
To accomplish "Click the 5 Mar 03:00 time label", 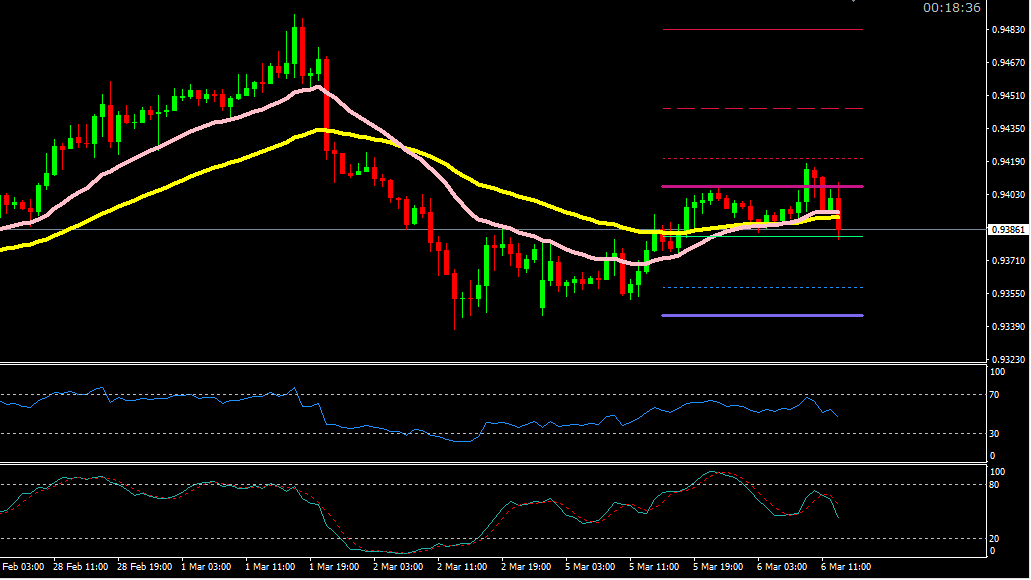I will tap(590, 567).
